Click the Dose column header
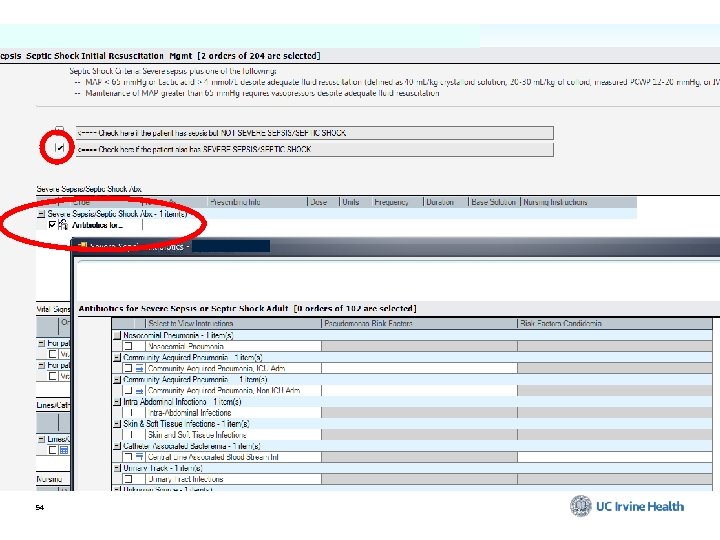 323,202
